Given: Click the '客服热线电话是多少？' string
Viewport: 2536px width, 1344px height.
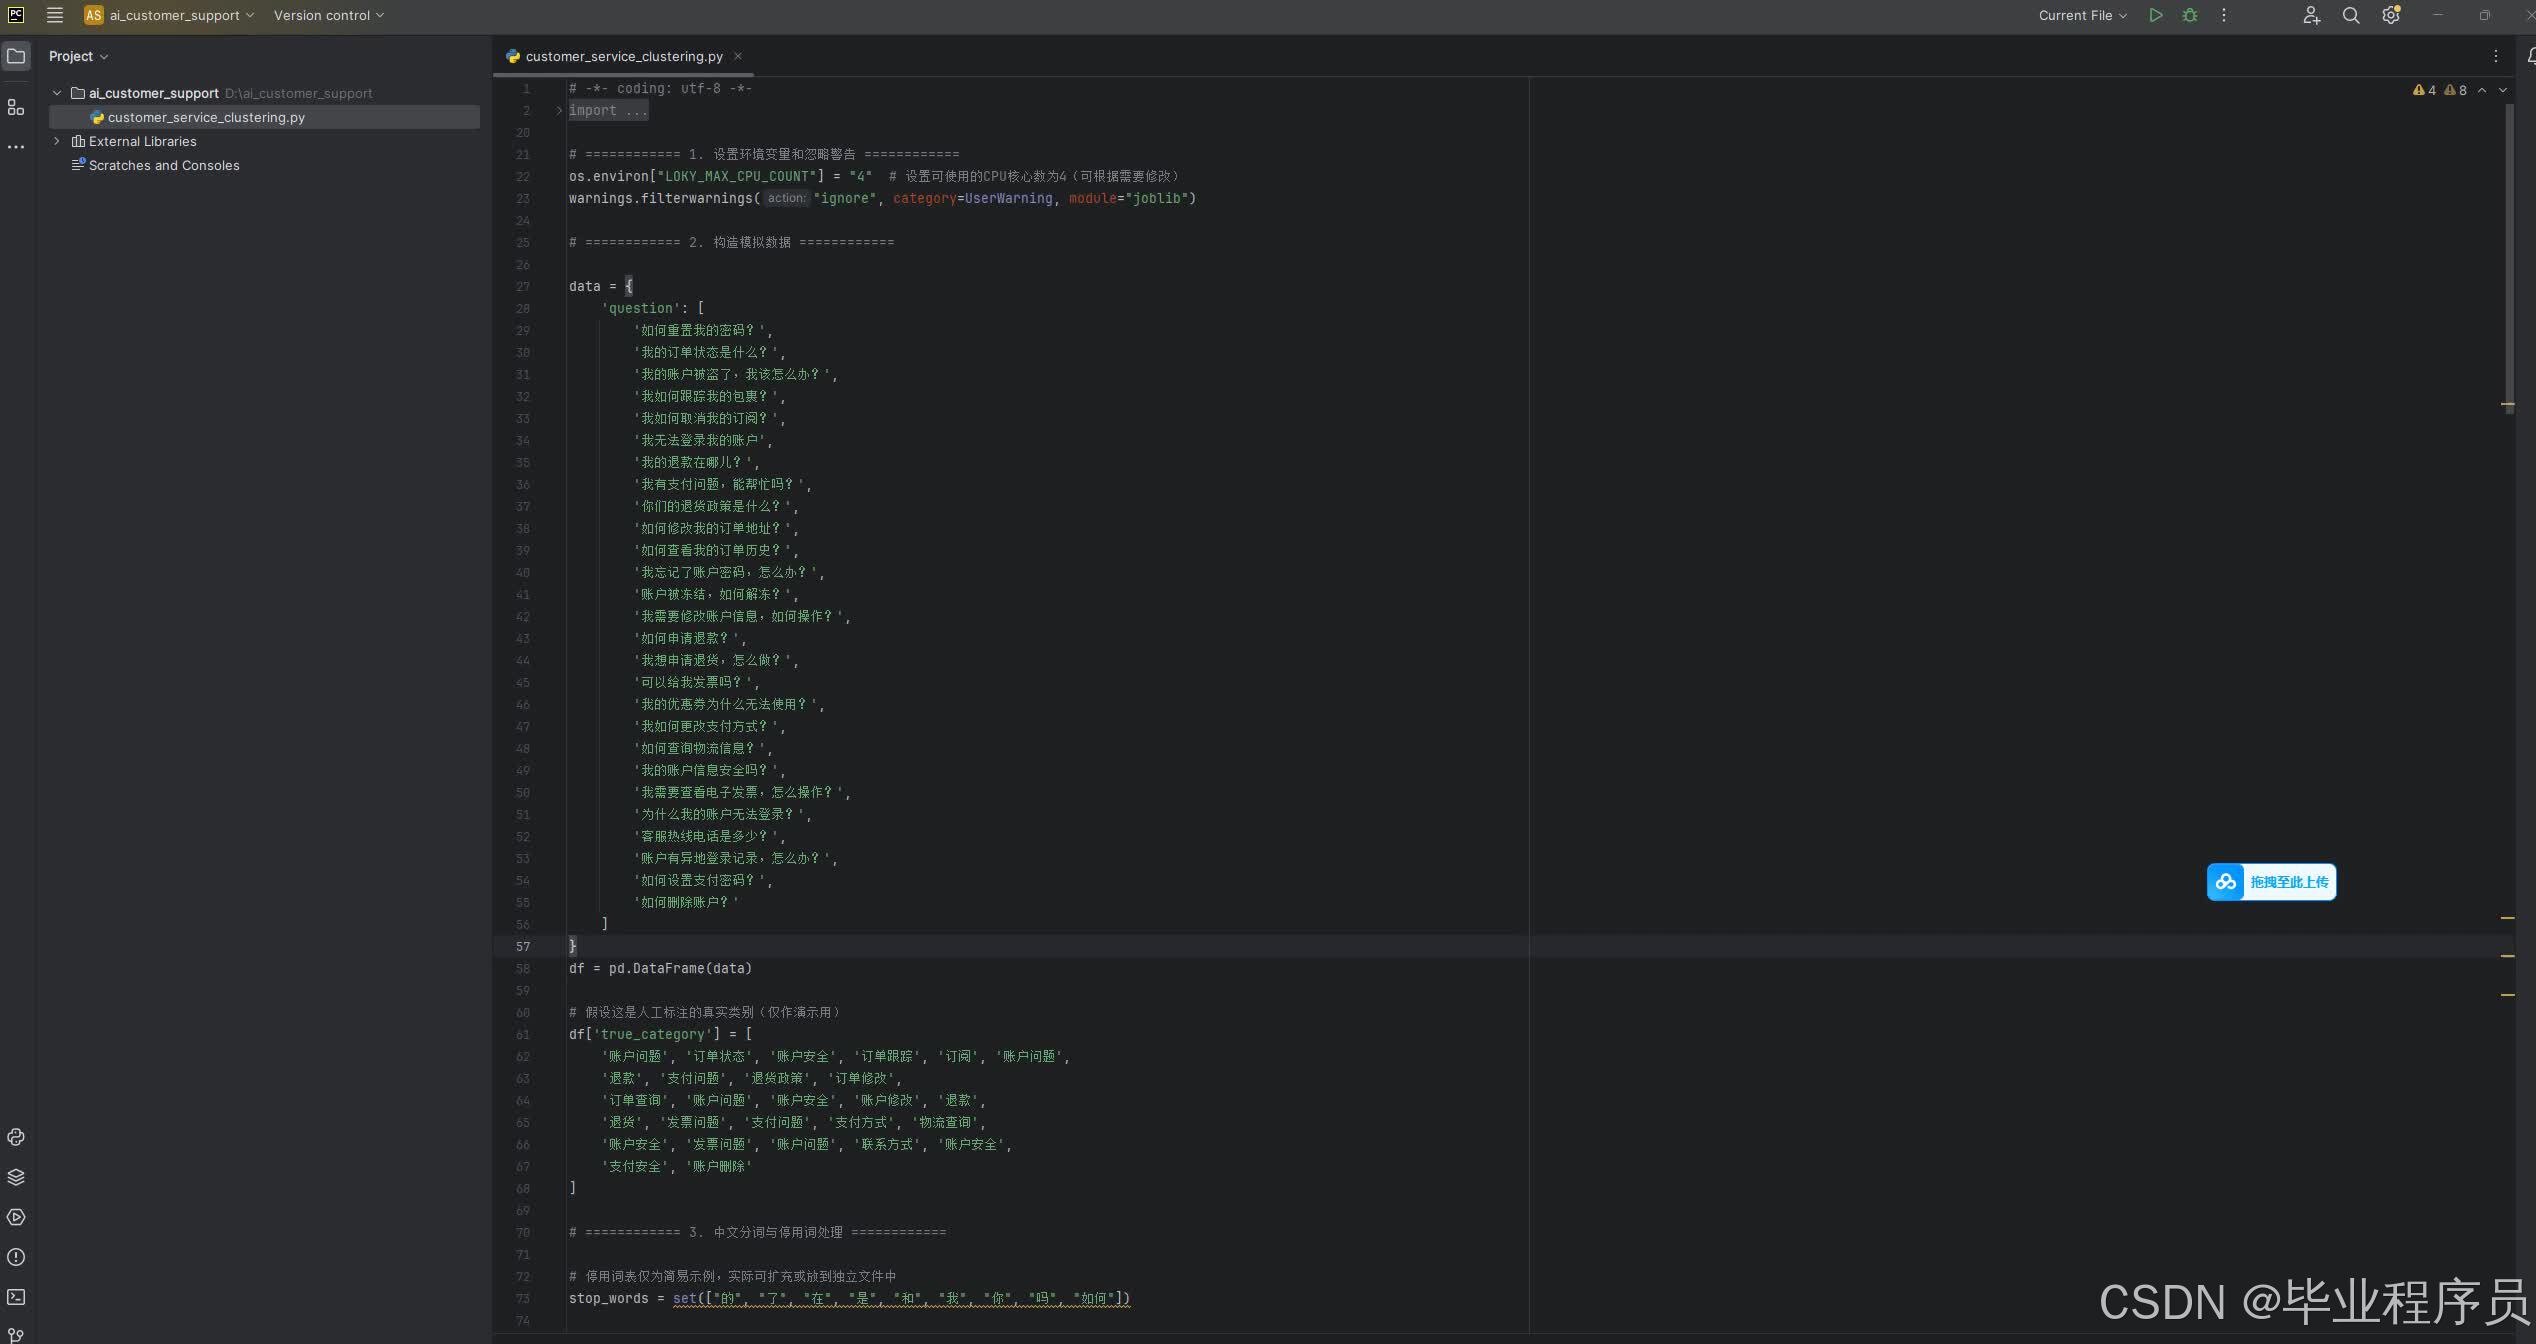Looking at the screenshot, I should click(x=706, y=836).
